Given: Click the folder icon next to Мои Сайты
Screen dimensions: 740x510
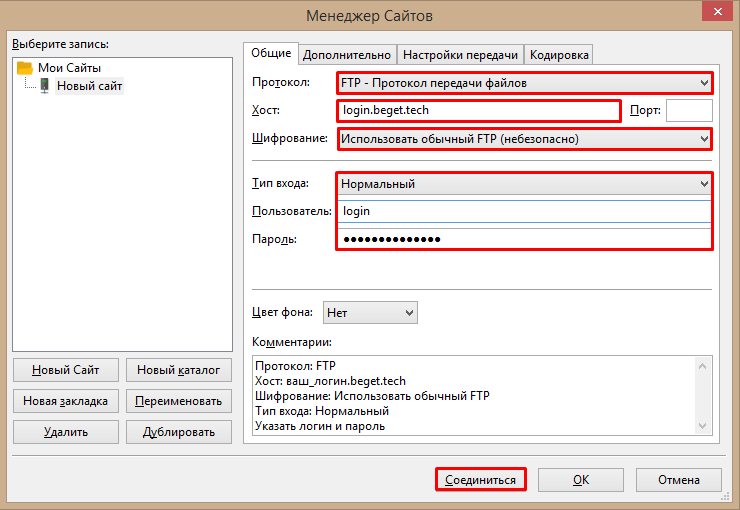Looking at the screenshot, I should [26, 68].
